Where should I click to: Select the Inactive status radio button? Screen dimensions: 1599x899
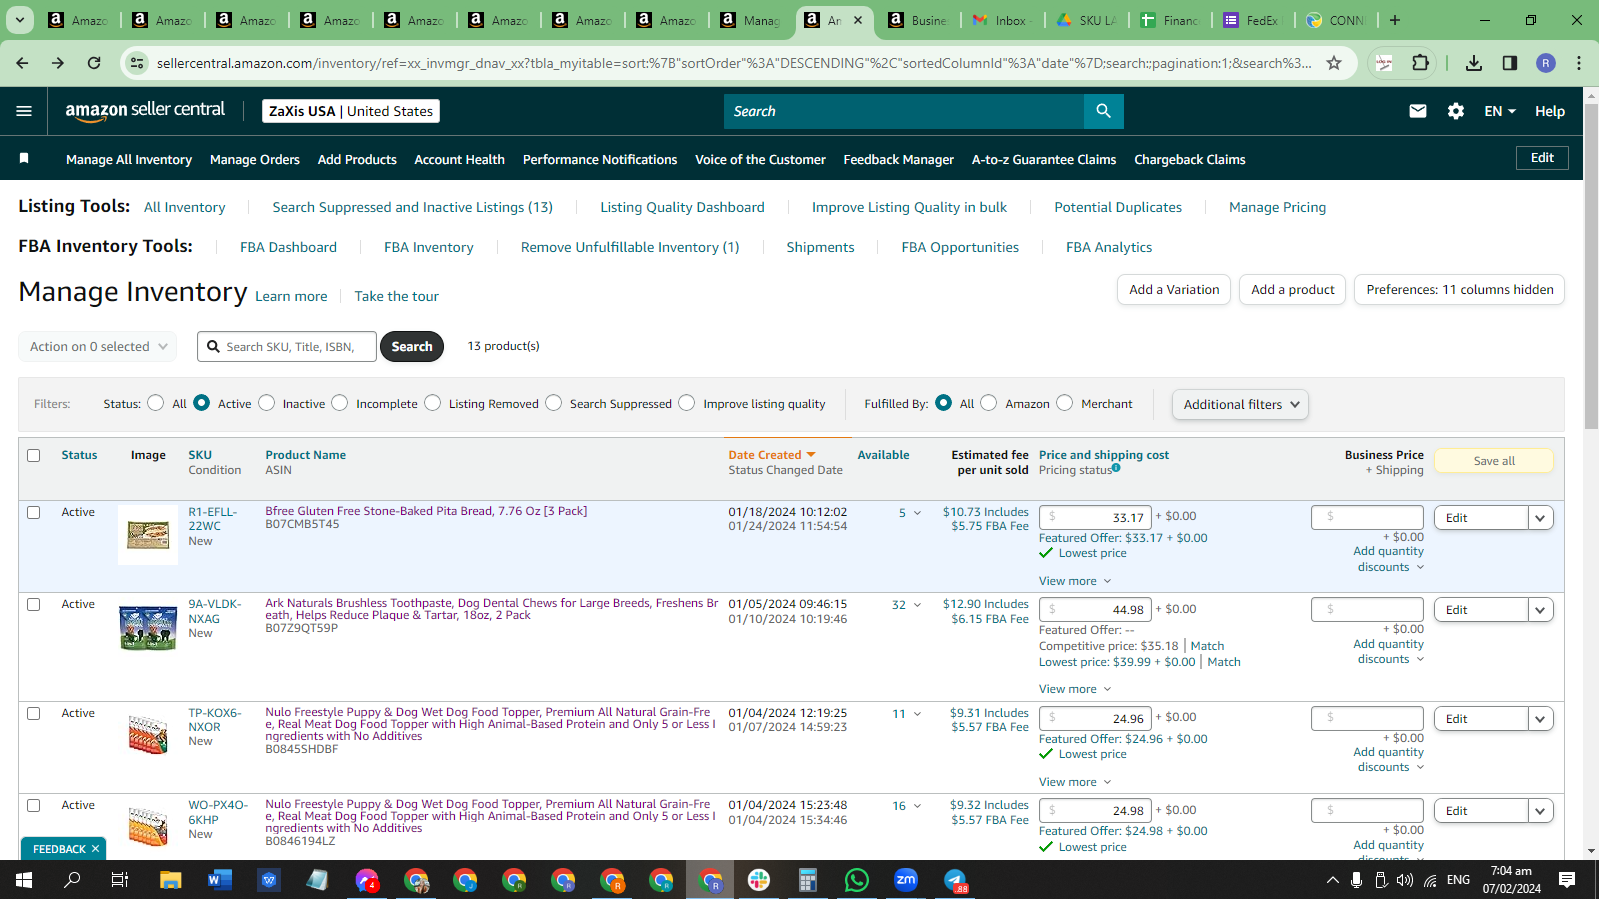(266, 403)
